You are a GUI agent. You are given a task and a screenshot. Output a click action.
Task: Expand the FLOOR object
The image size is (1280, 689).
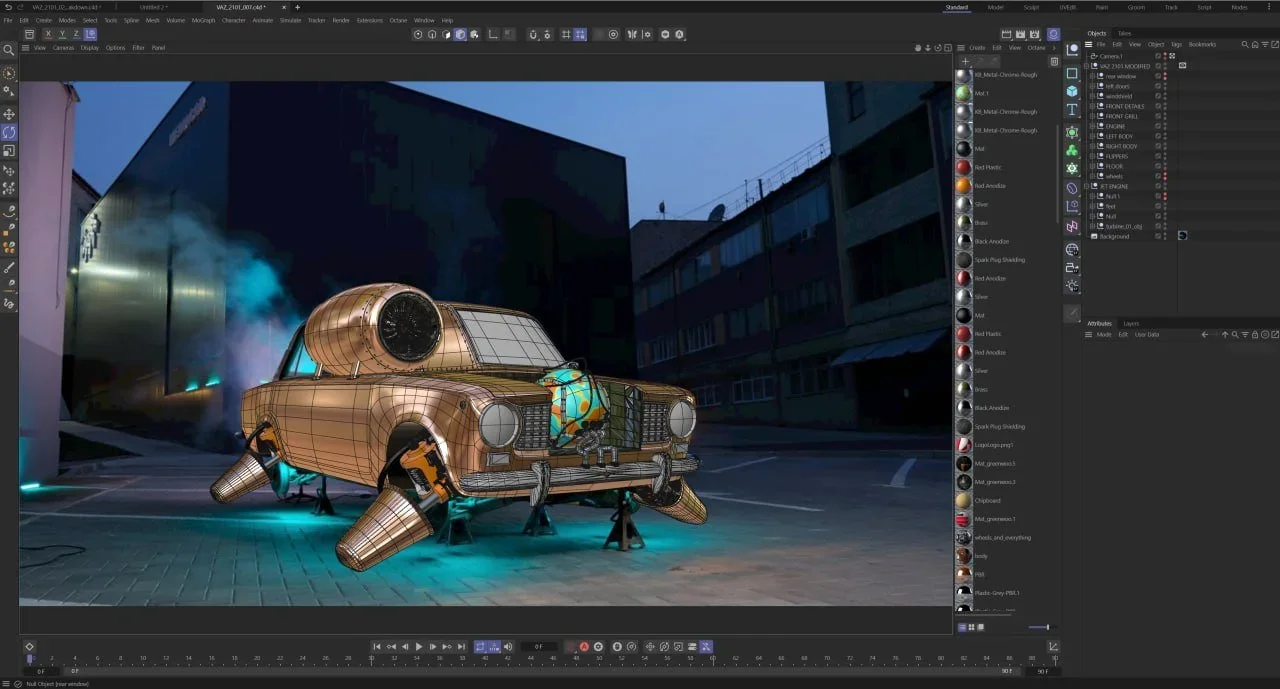point(1092,166)
